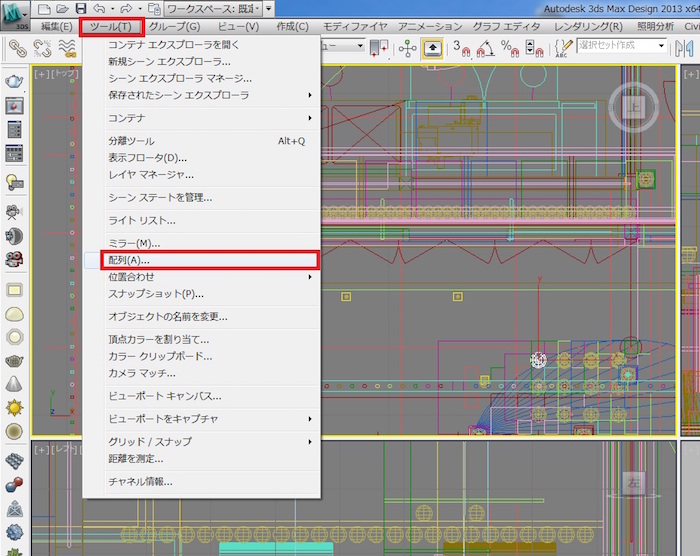Open the ワークスペース dropdown in title bar

coord(268,8)
